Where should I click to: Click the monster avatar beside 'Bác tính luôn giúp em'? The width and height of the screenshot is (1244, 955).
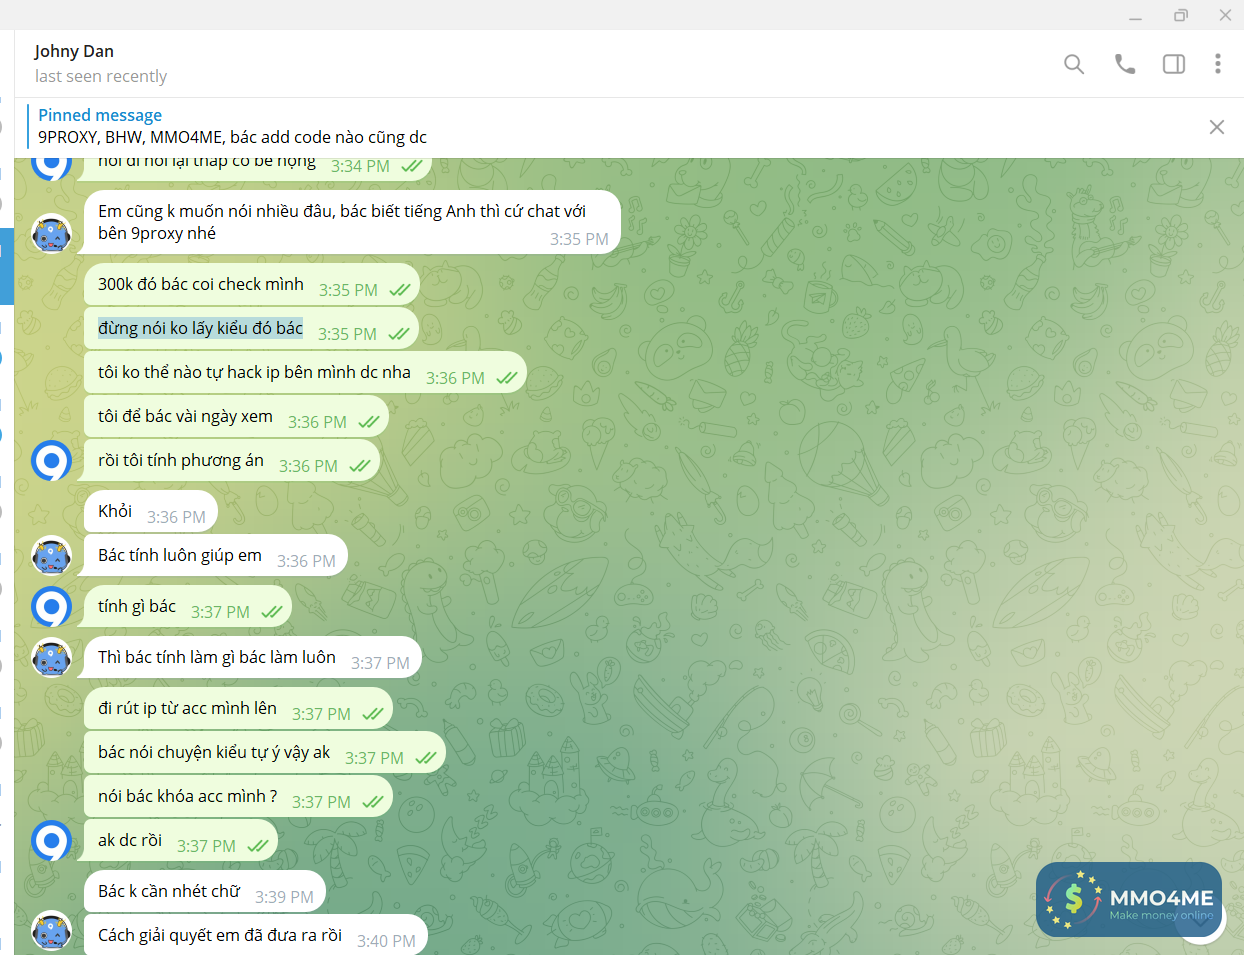click(x=52, y=555)
